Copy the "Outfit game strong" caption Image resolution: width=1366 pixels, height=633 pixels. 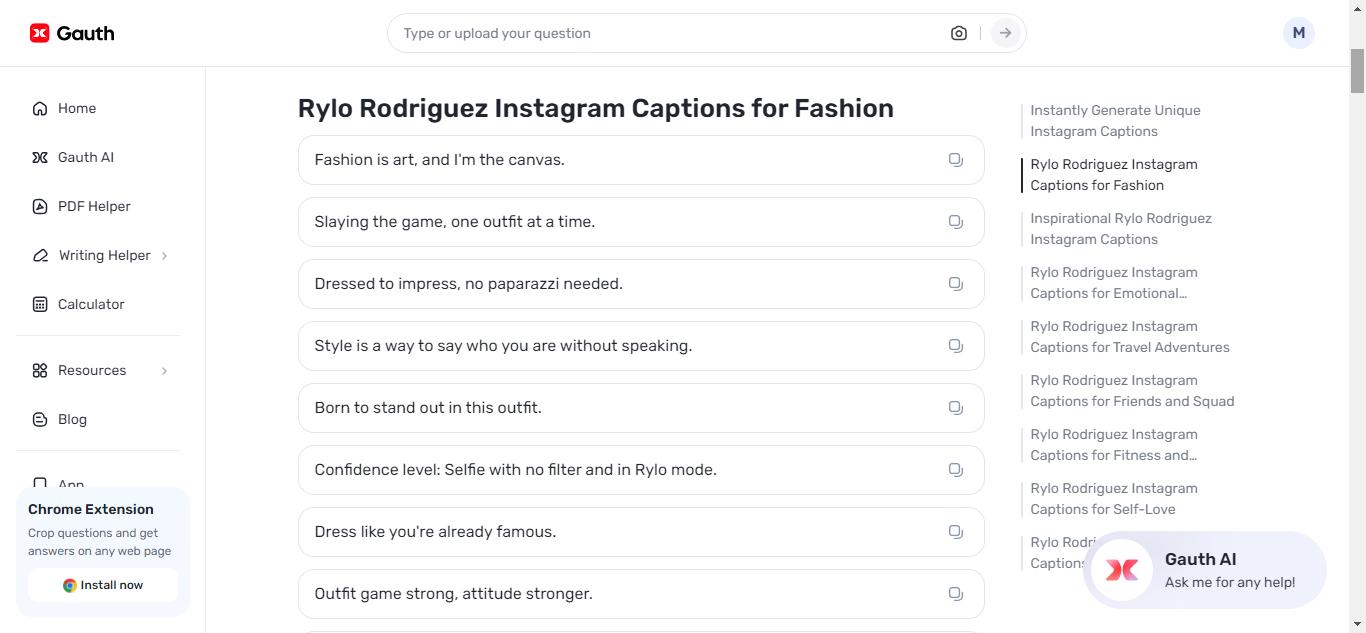956,594
